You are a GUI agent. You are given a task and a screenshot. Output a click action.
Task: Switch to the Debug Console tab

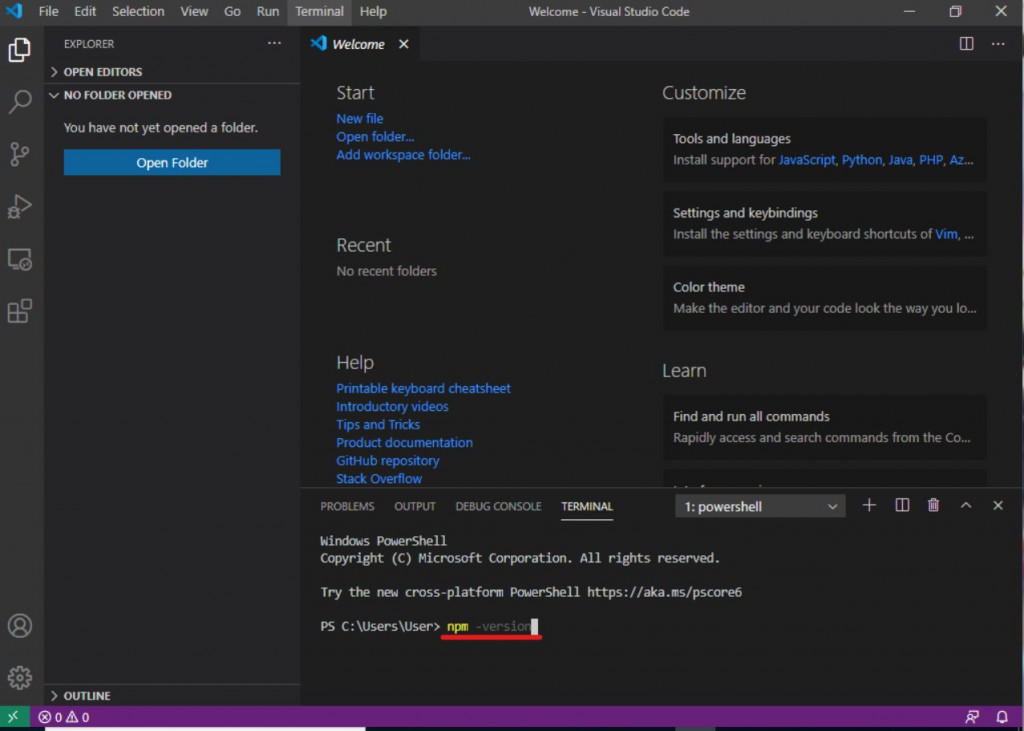coord(498,506)
